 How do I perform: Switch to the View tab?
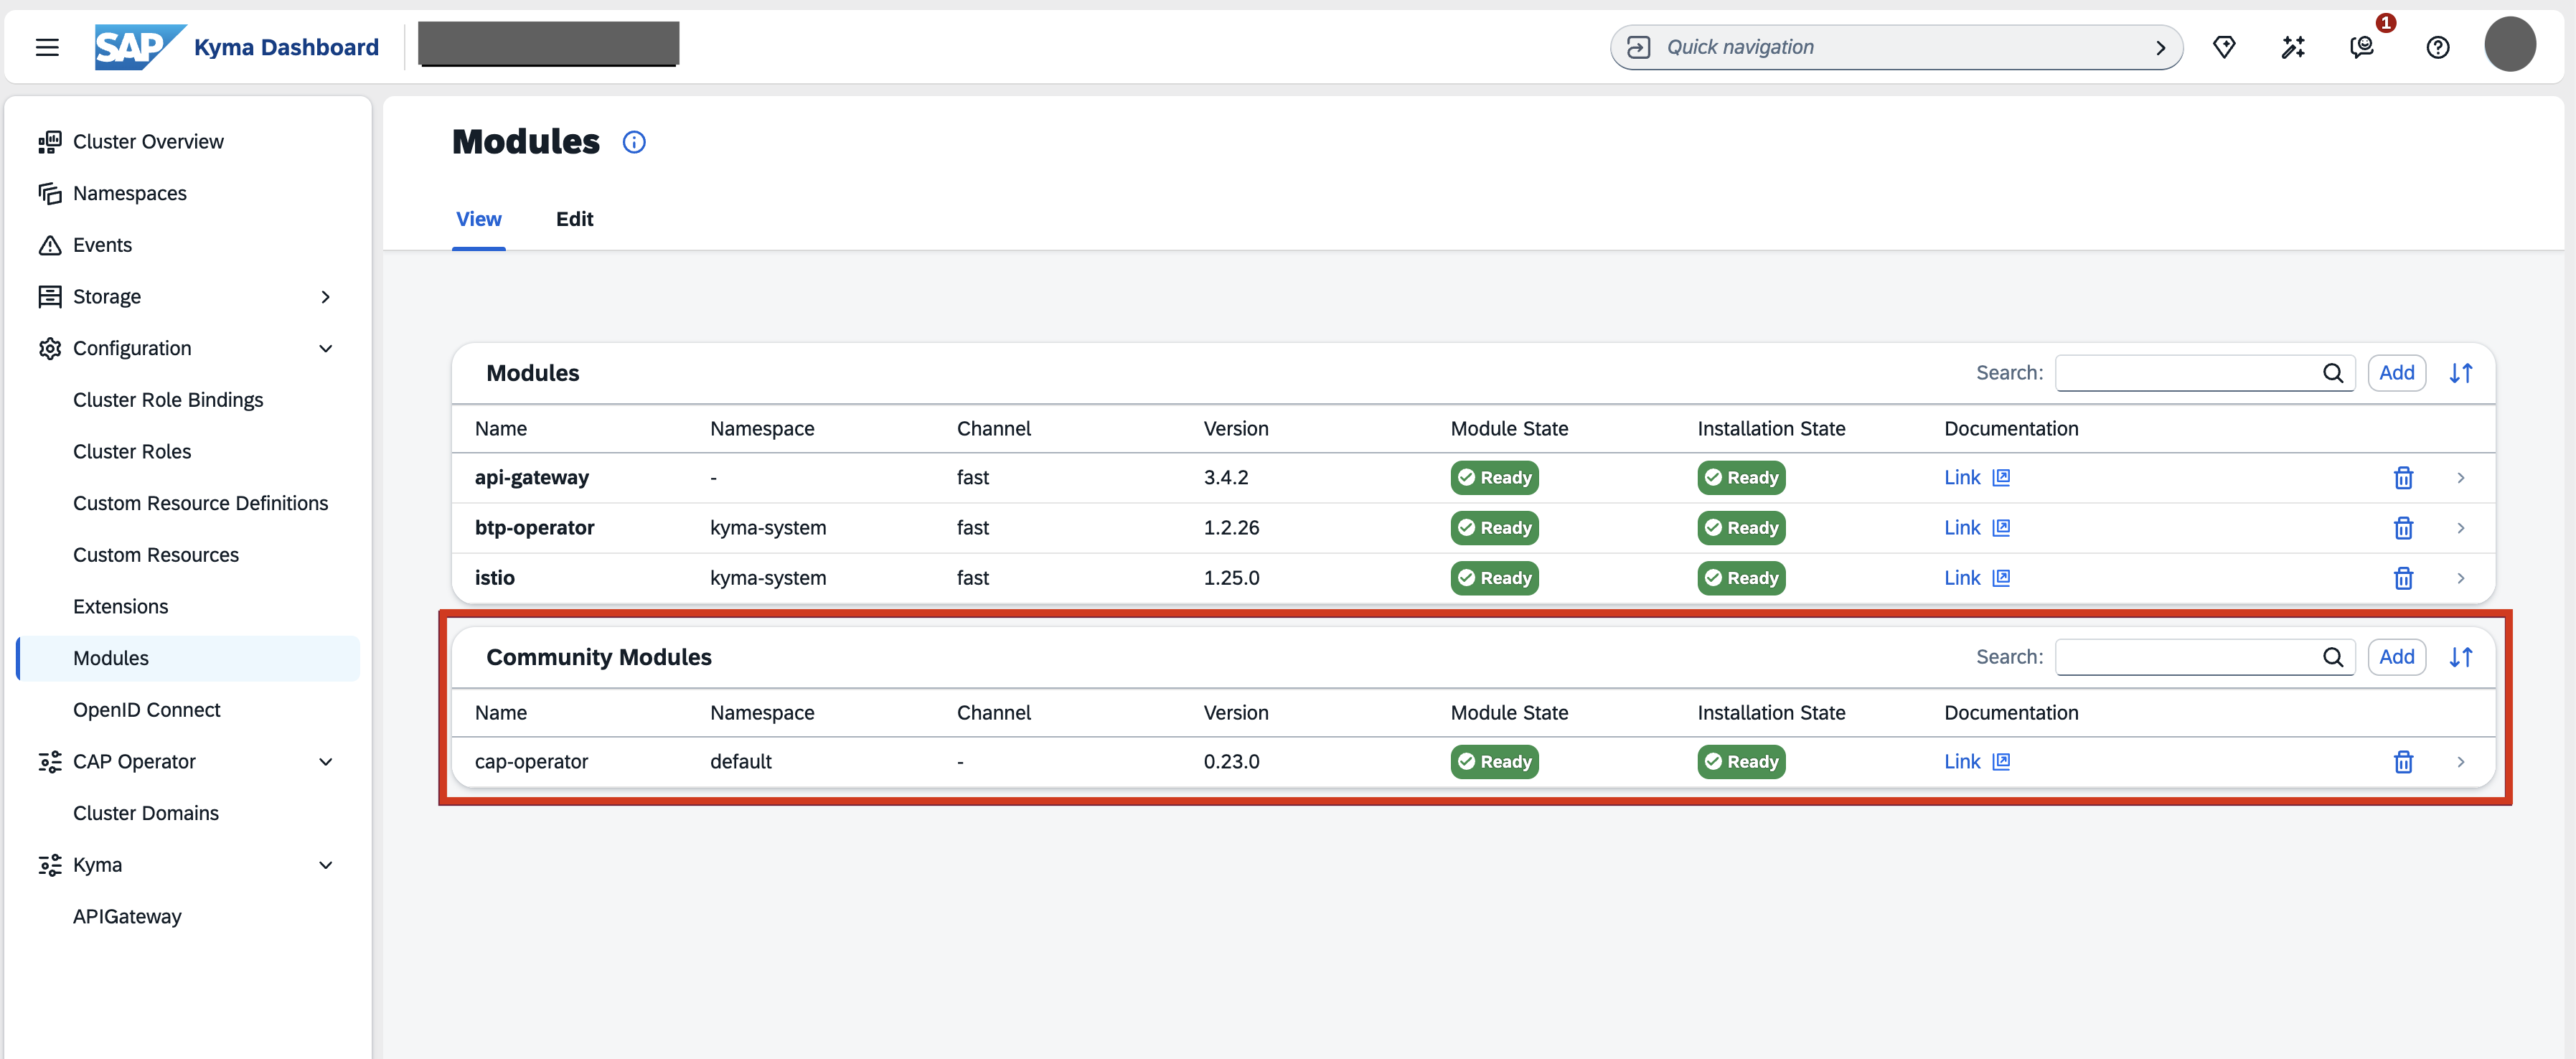coord(479,219)
